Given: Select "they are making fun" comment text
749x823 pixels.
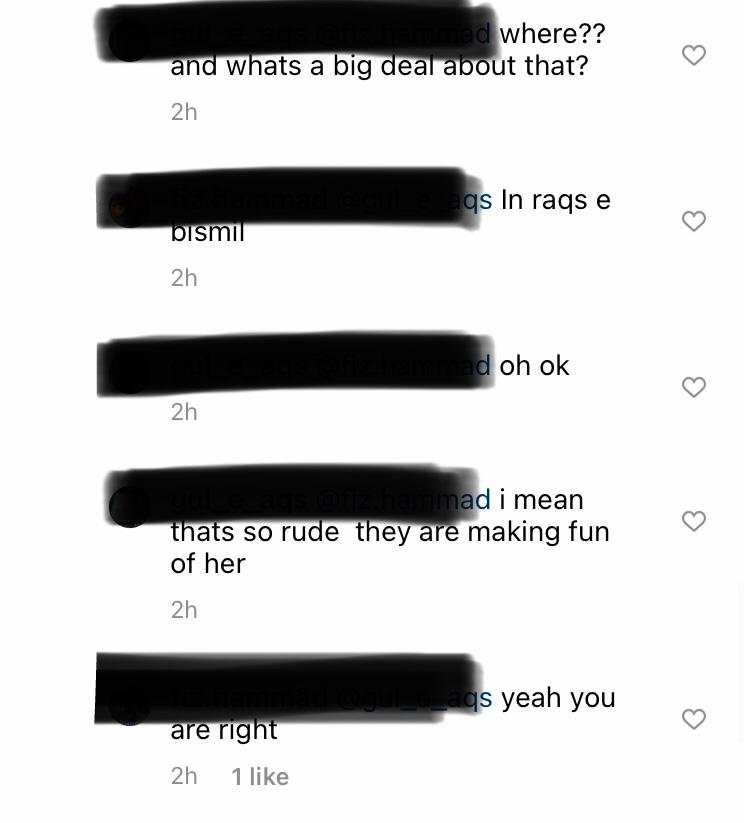Looking at the screenshot, I should click(x=482, y=532).
